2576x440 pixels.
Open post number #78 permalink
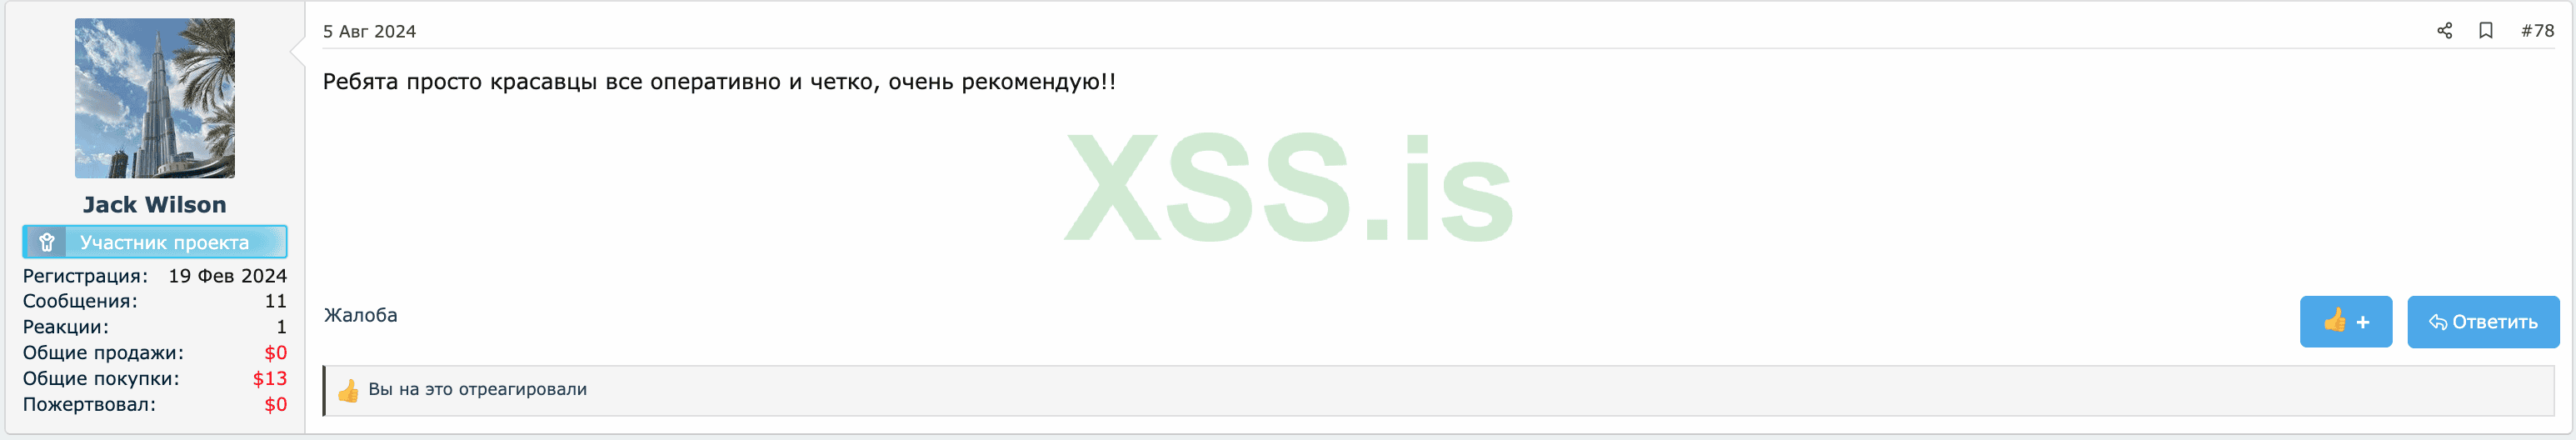pyautogui.click(x=2537, y=31)
